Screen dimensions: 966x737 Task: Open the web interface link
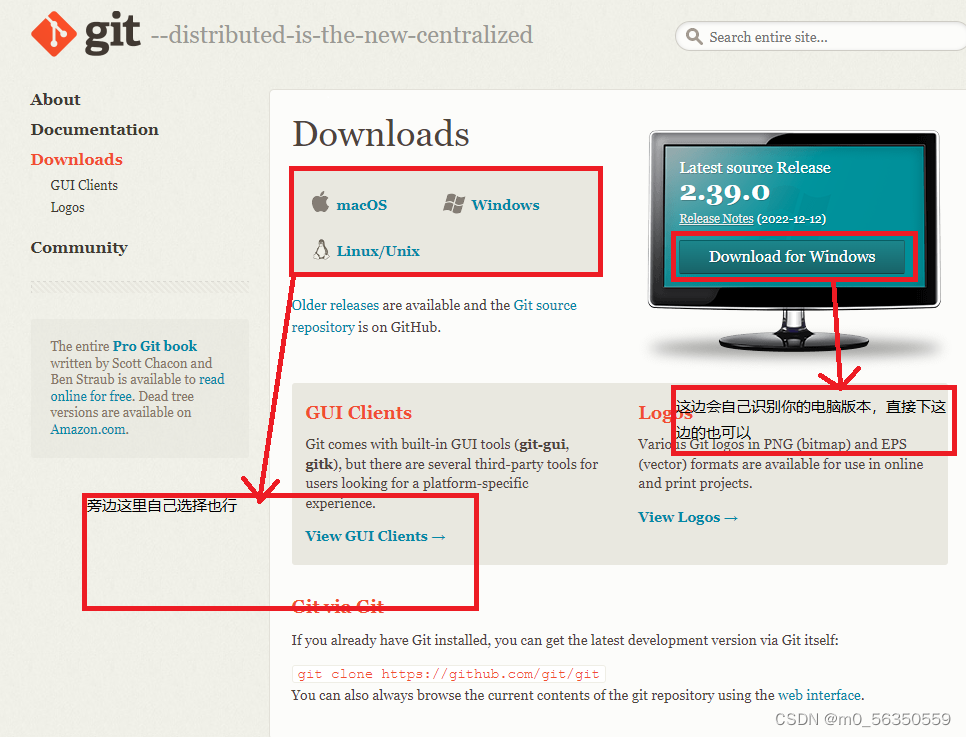pos(819,695)
